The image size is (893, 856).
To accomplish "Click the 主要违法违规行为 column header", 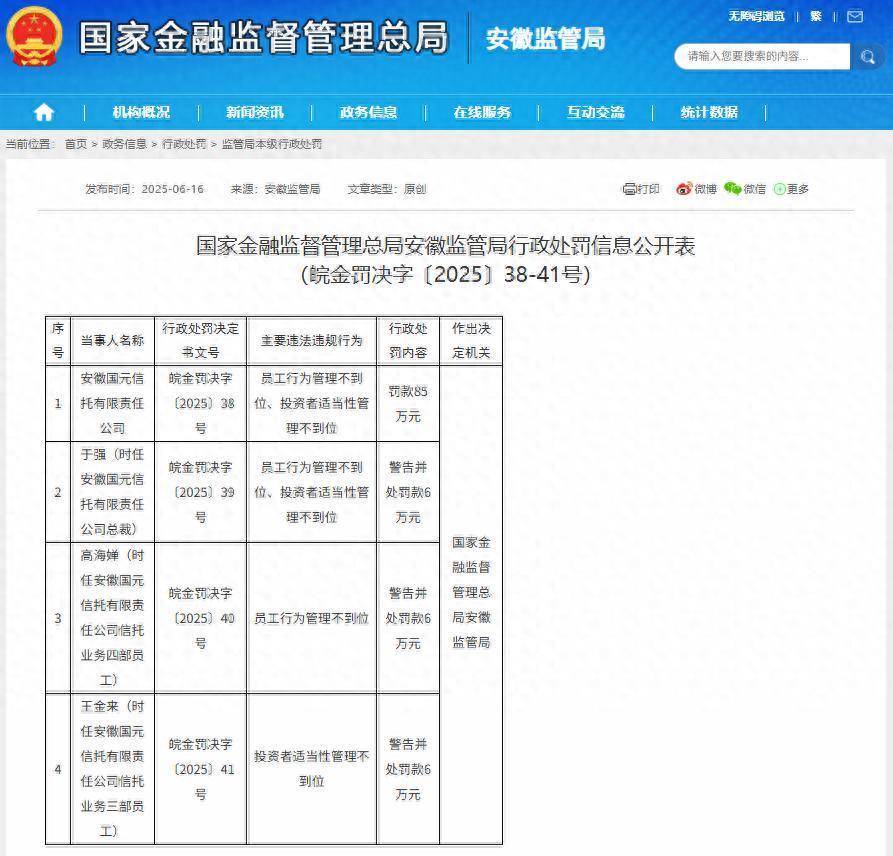I will (312, 341).
